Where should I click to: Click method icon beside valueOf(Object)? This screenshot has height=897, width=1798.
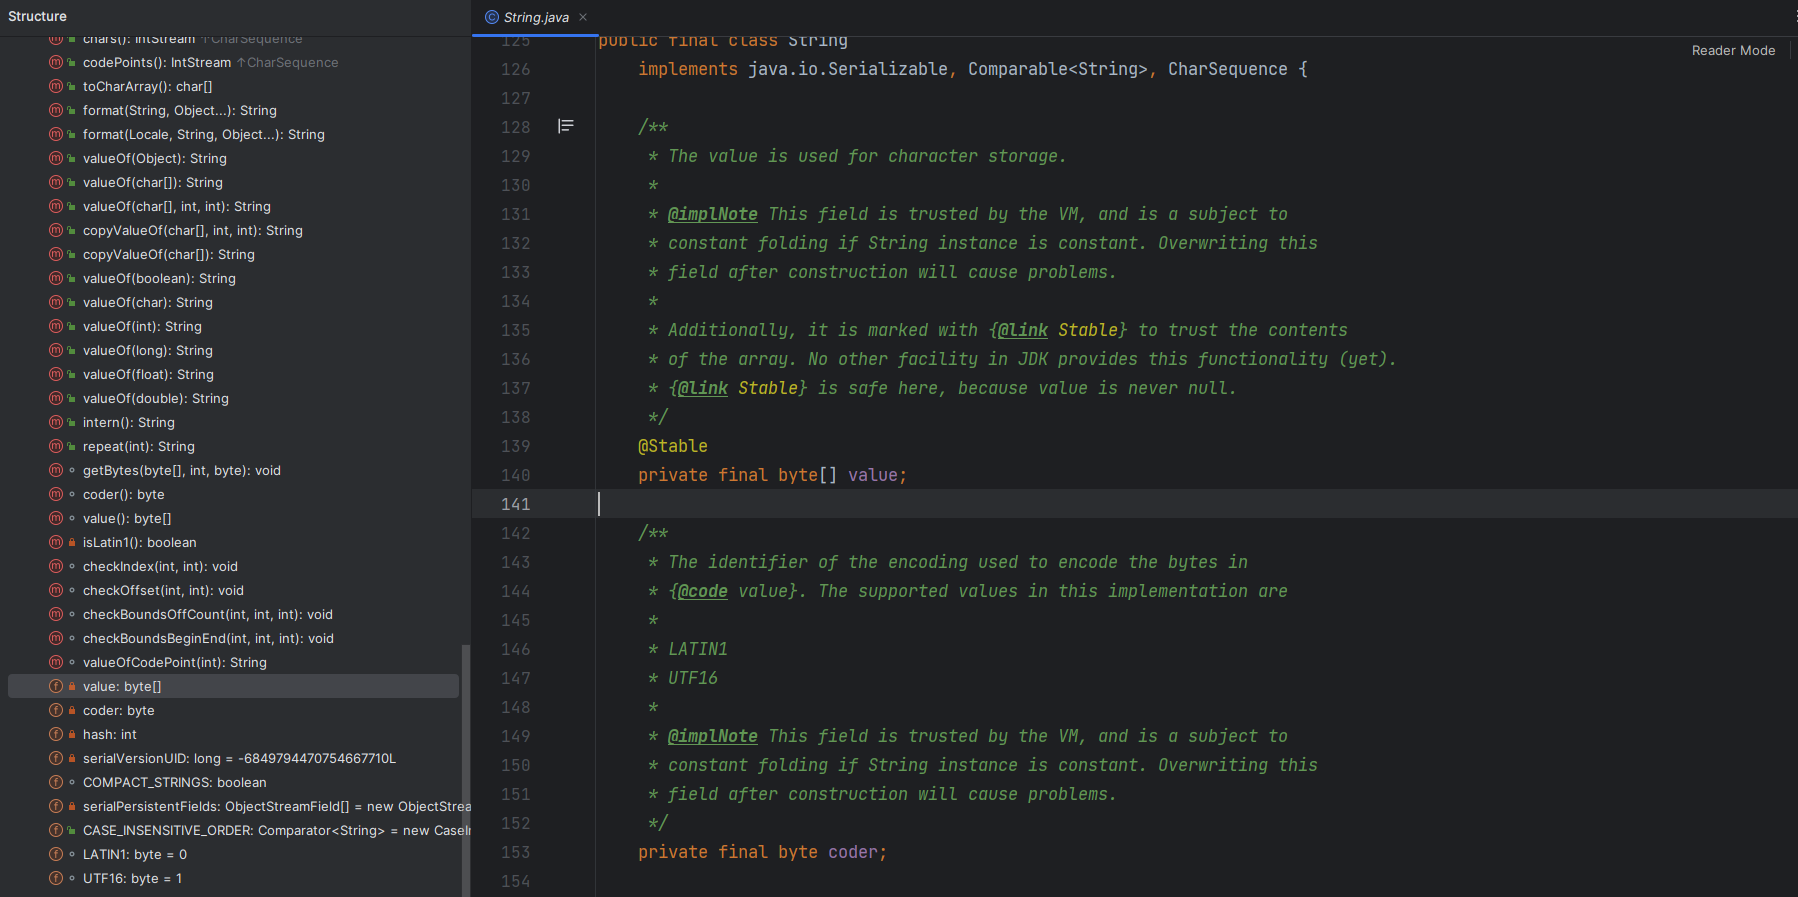point(56,158)
